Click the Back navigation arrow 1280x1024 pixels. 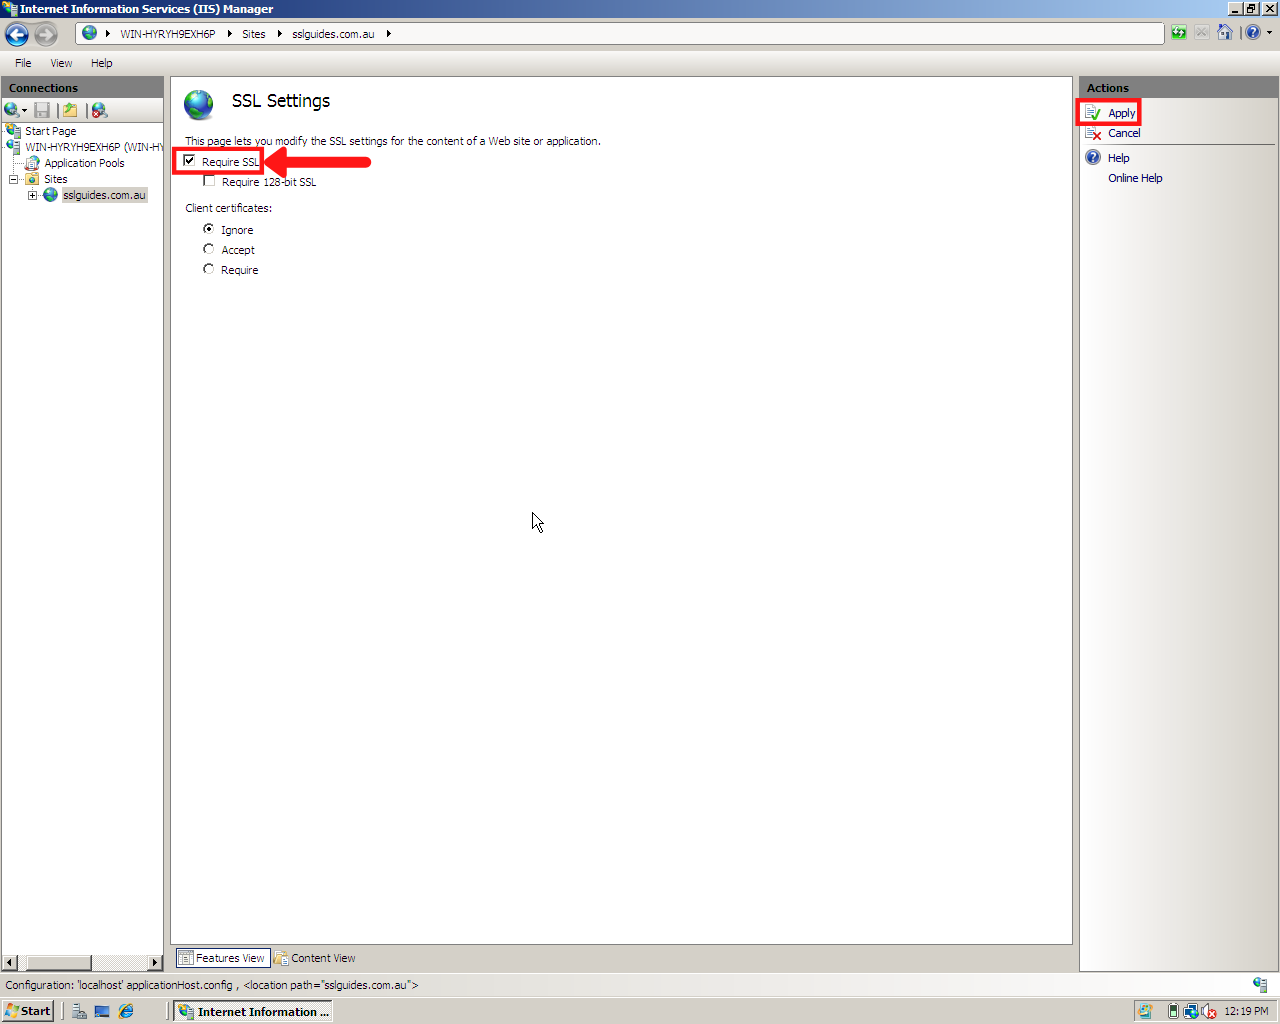coord(16,33)
